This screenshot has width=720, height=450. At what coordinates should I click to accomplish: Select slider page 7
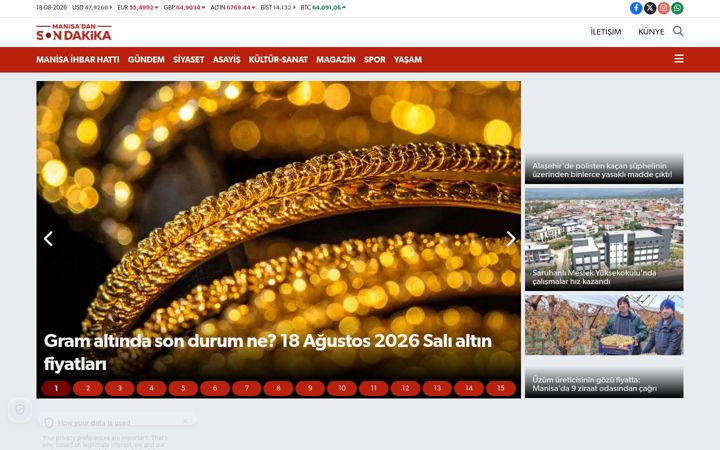pos(247,388)
